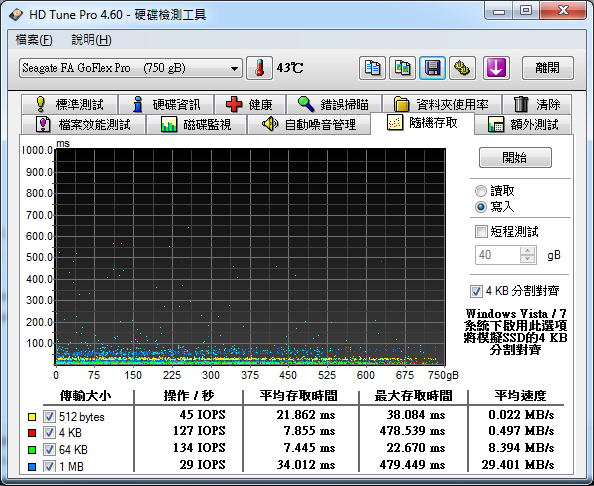Click the 478.539 ms max access time
The width and height of the screenshot is (594, 486).
(412, 431)
